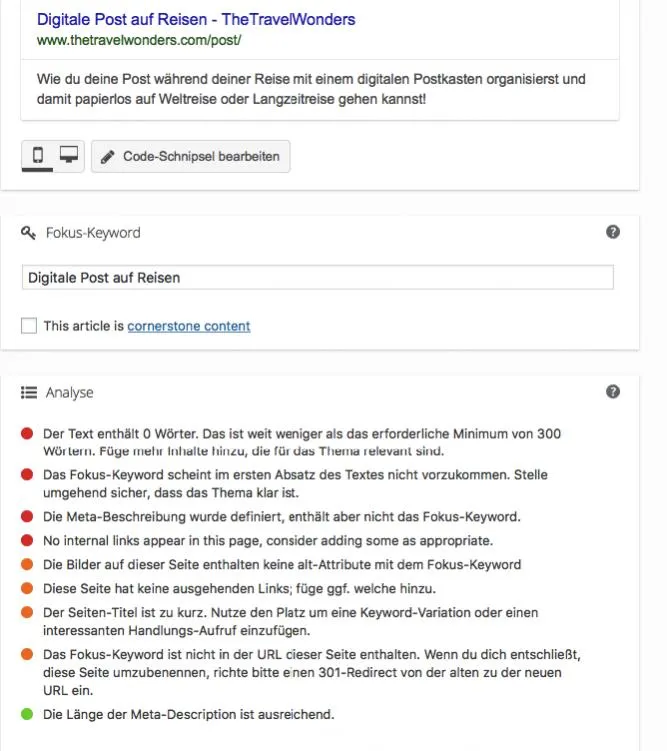Open help icon next to Fokus-Keyword
This screenshot has width=667, height=751.
(x=613, y=232)
